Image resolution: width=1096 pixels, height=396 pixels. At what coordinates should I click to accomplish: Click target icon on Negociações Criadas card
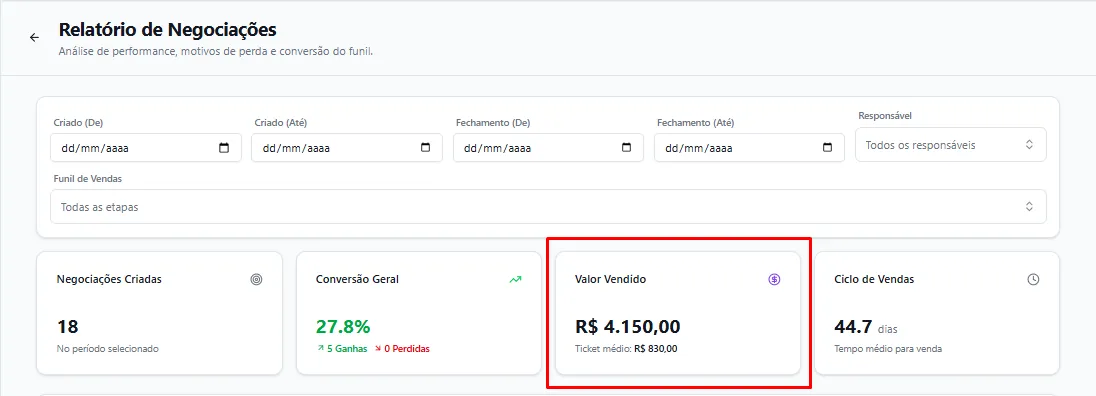pyautogui.click(x=257, y=279)
